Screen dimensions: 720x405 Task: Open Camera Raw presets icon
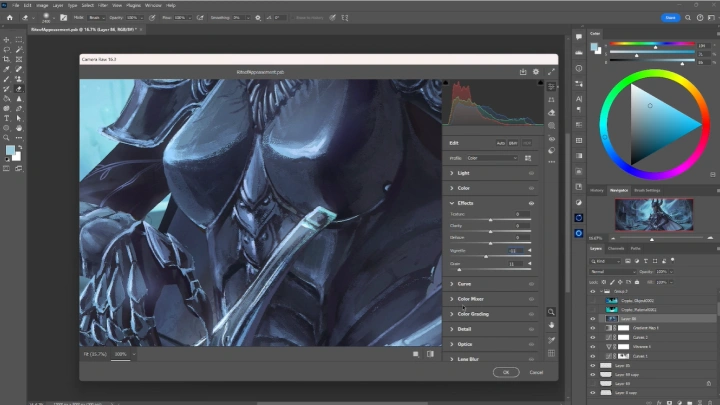pos(551,151)
